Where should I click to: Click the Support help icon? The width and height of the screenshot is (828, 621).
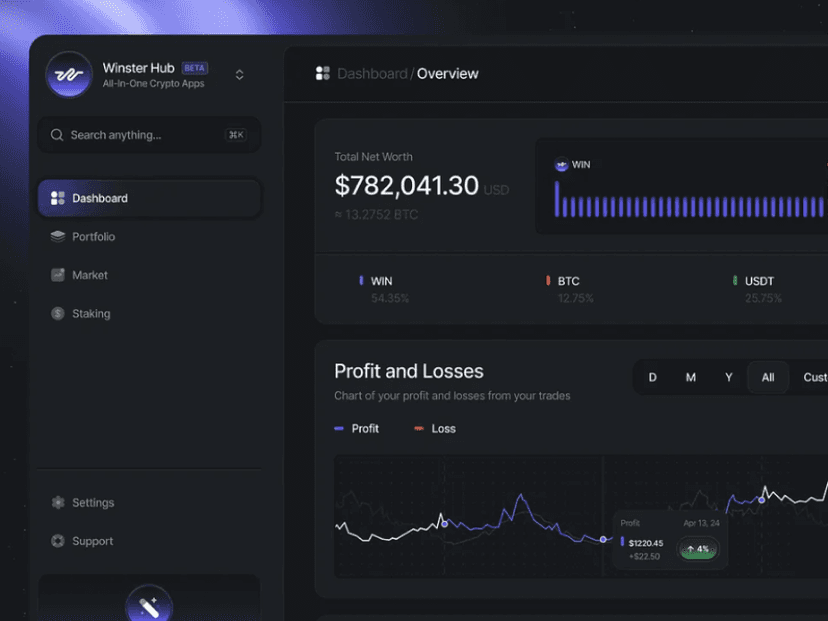57,541
